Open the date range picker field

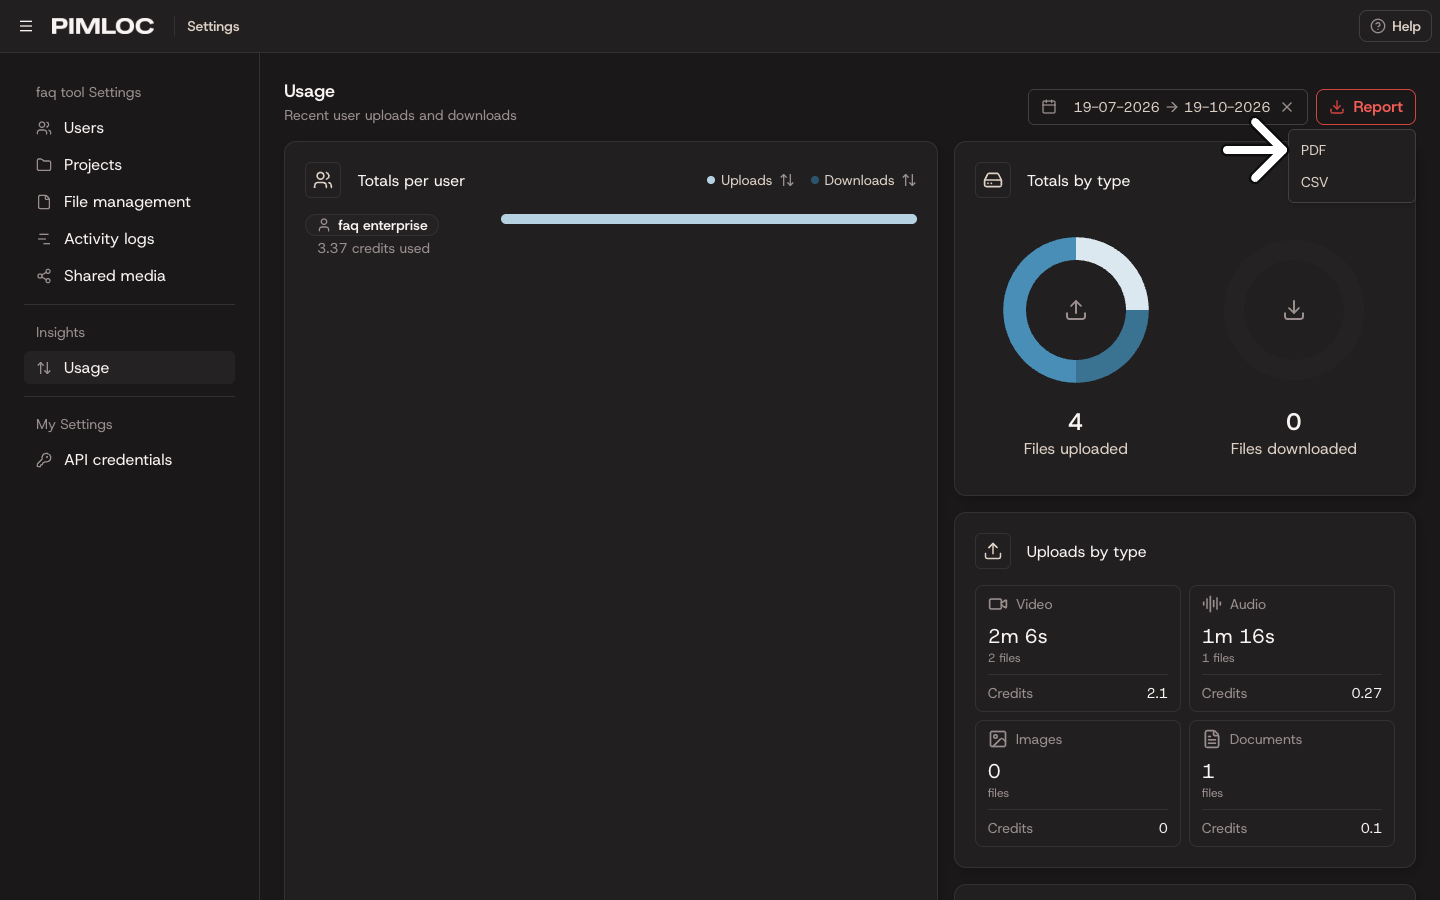[1167, 107]
